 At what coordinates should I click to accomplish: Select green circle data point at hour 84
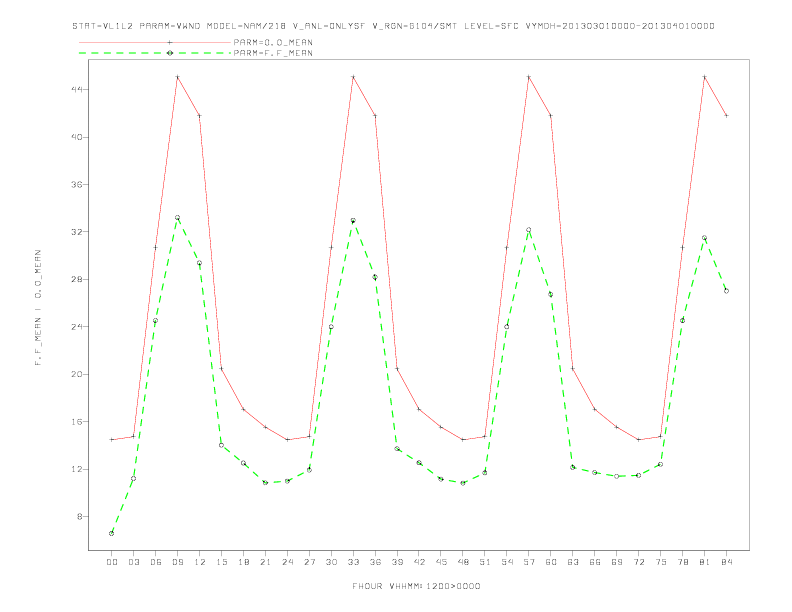click(726, 291)
